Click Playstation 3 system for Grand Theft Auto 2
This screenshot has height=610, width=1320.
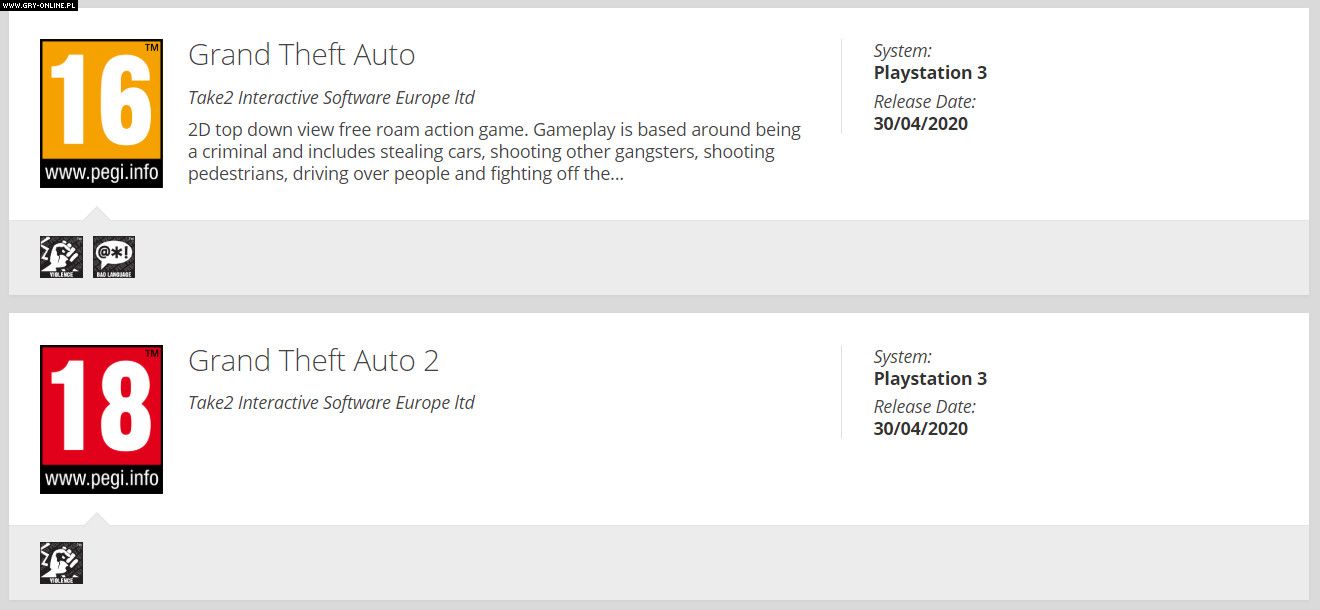930,379
